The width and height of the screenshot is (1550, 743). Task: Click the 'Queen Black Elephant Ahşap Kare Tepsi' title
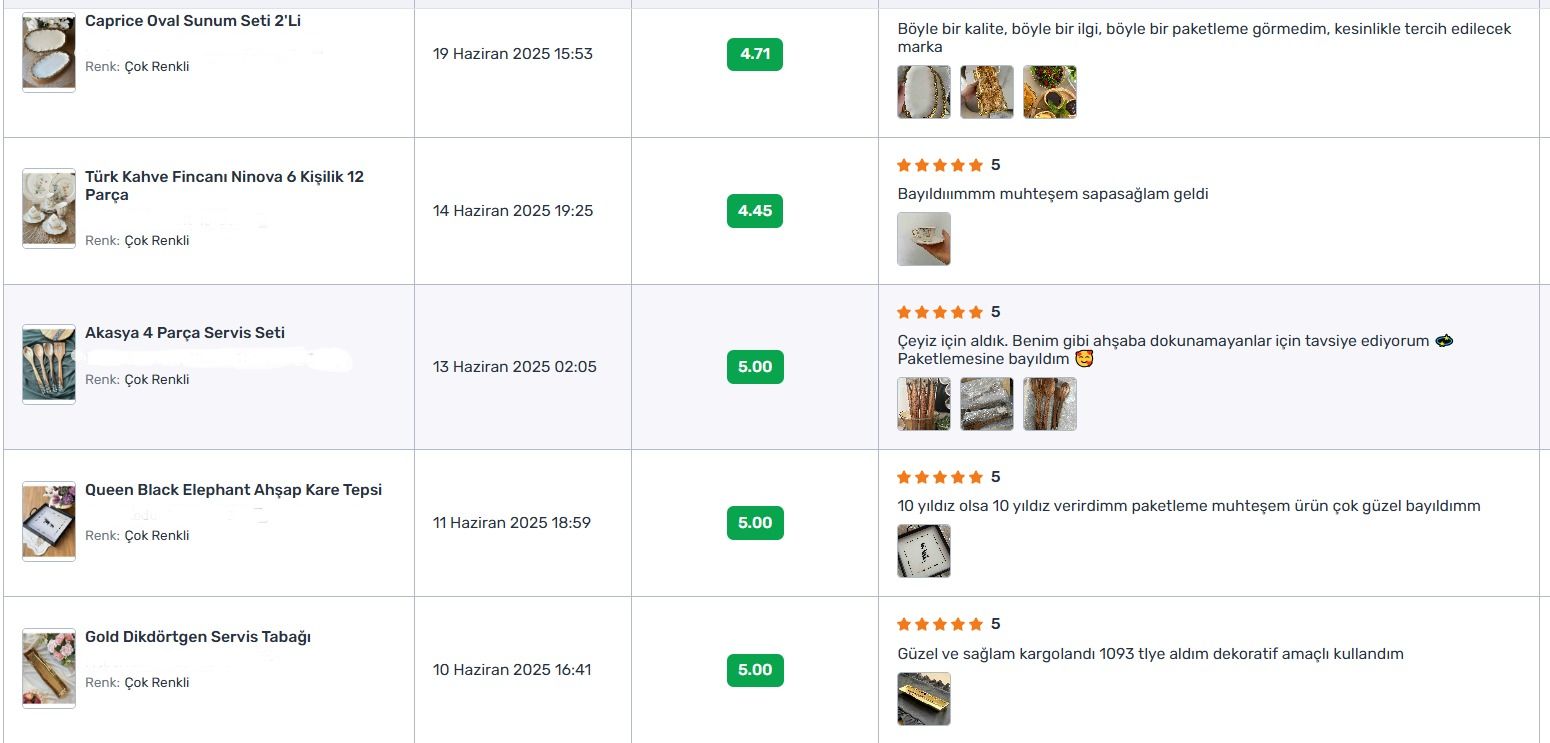pyautogui.click(x=233, y=490)
